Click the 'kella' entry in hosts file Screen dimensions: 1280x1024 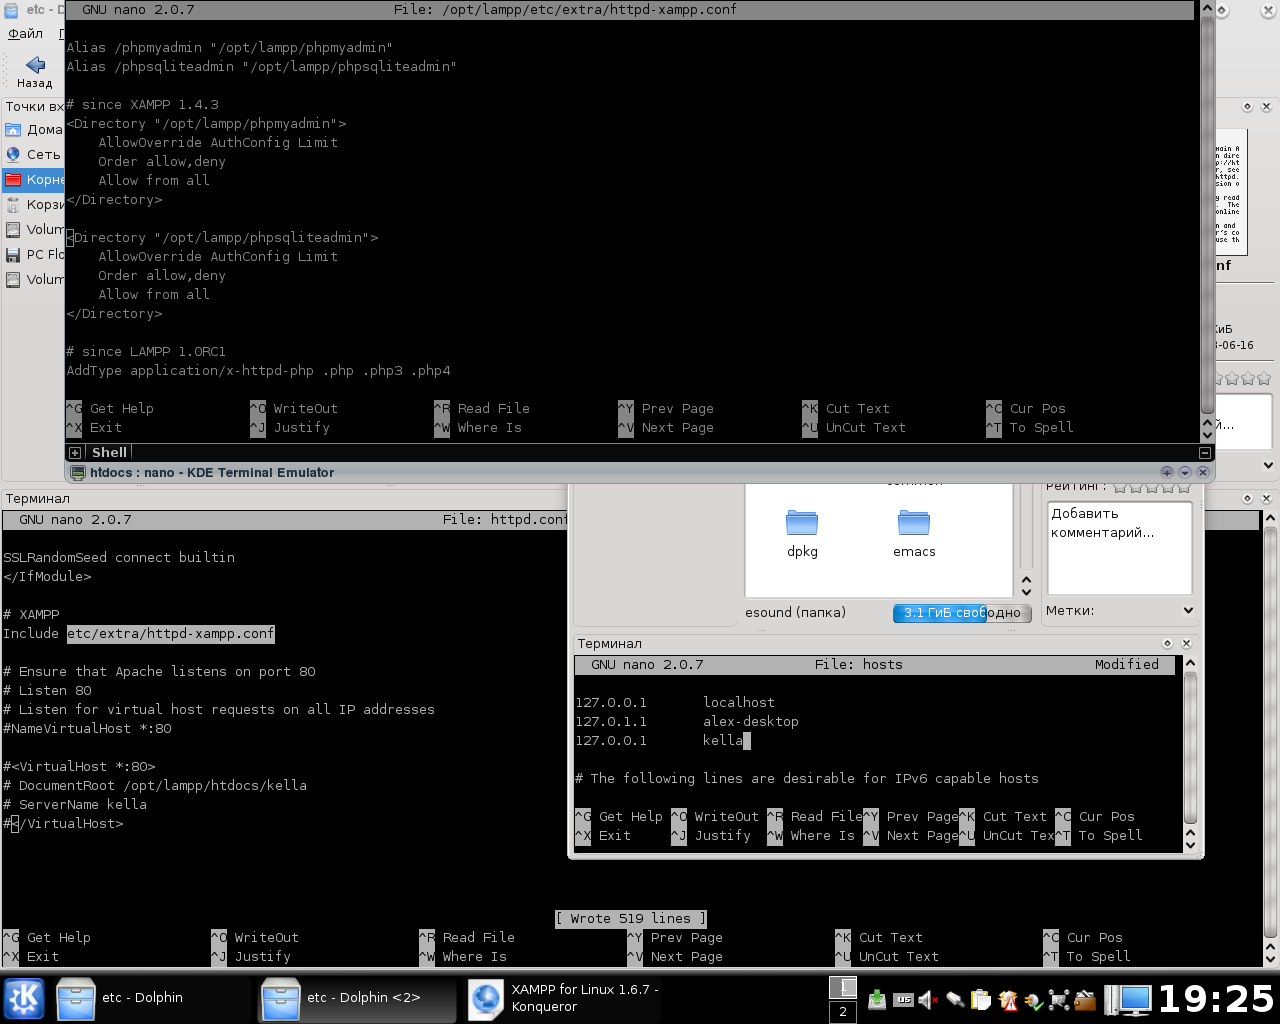[x=723, y=740]
